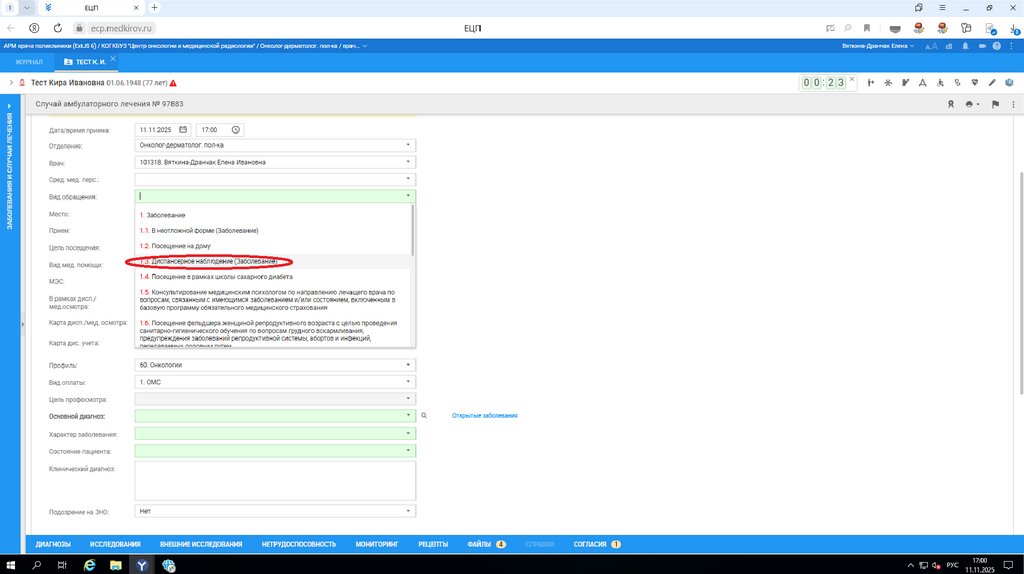Viewport: 1024px width, 574px height.
Task: Select 1.1. В неотложной форме (Заболевание)
Action: click(274, 231)
